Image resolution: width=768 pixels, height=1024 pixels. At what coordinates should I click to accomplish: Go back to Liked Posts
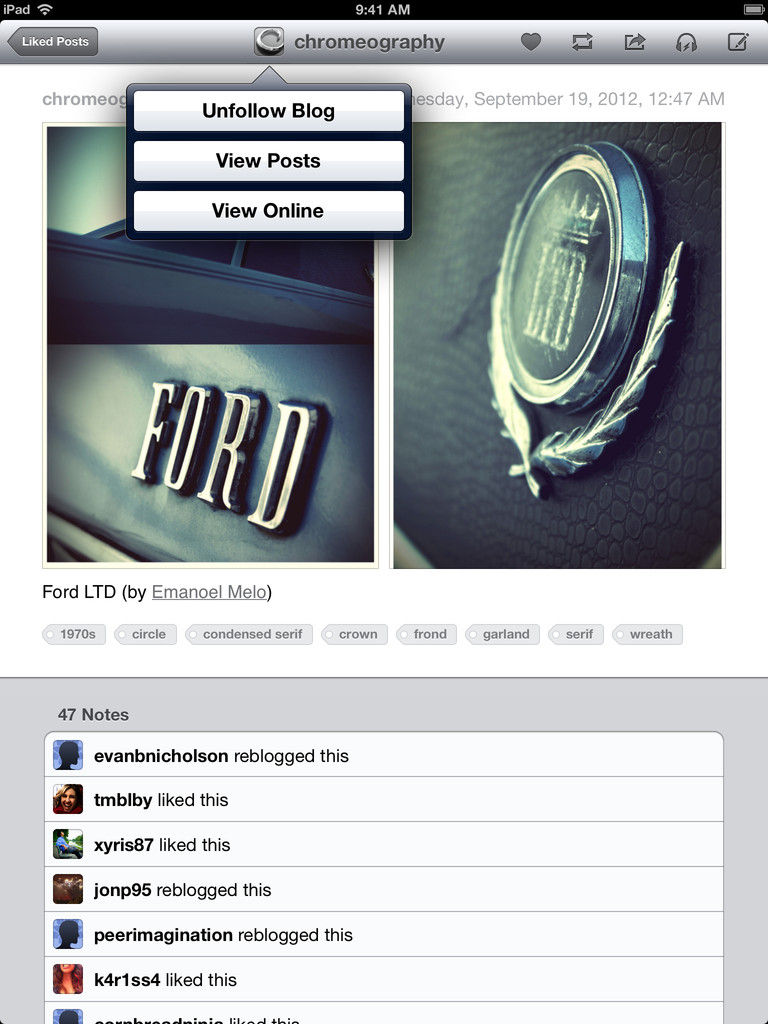point(53,41)
